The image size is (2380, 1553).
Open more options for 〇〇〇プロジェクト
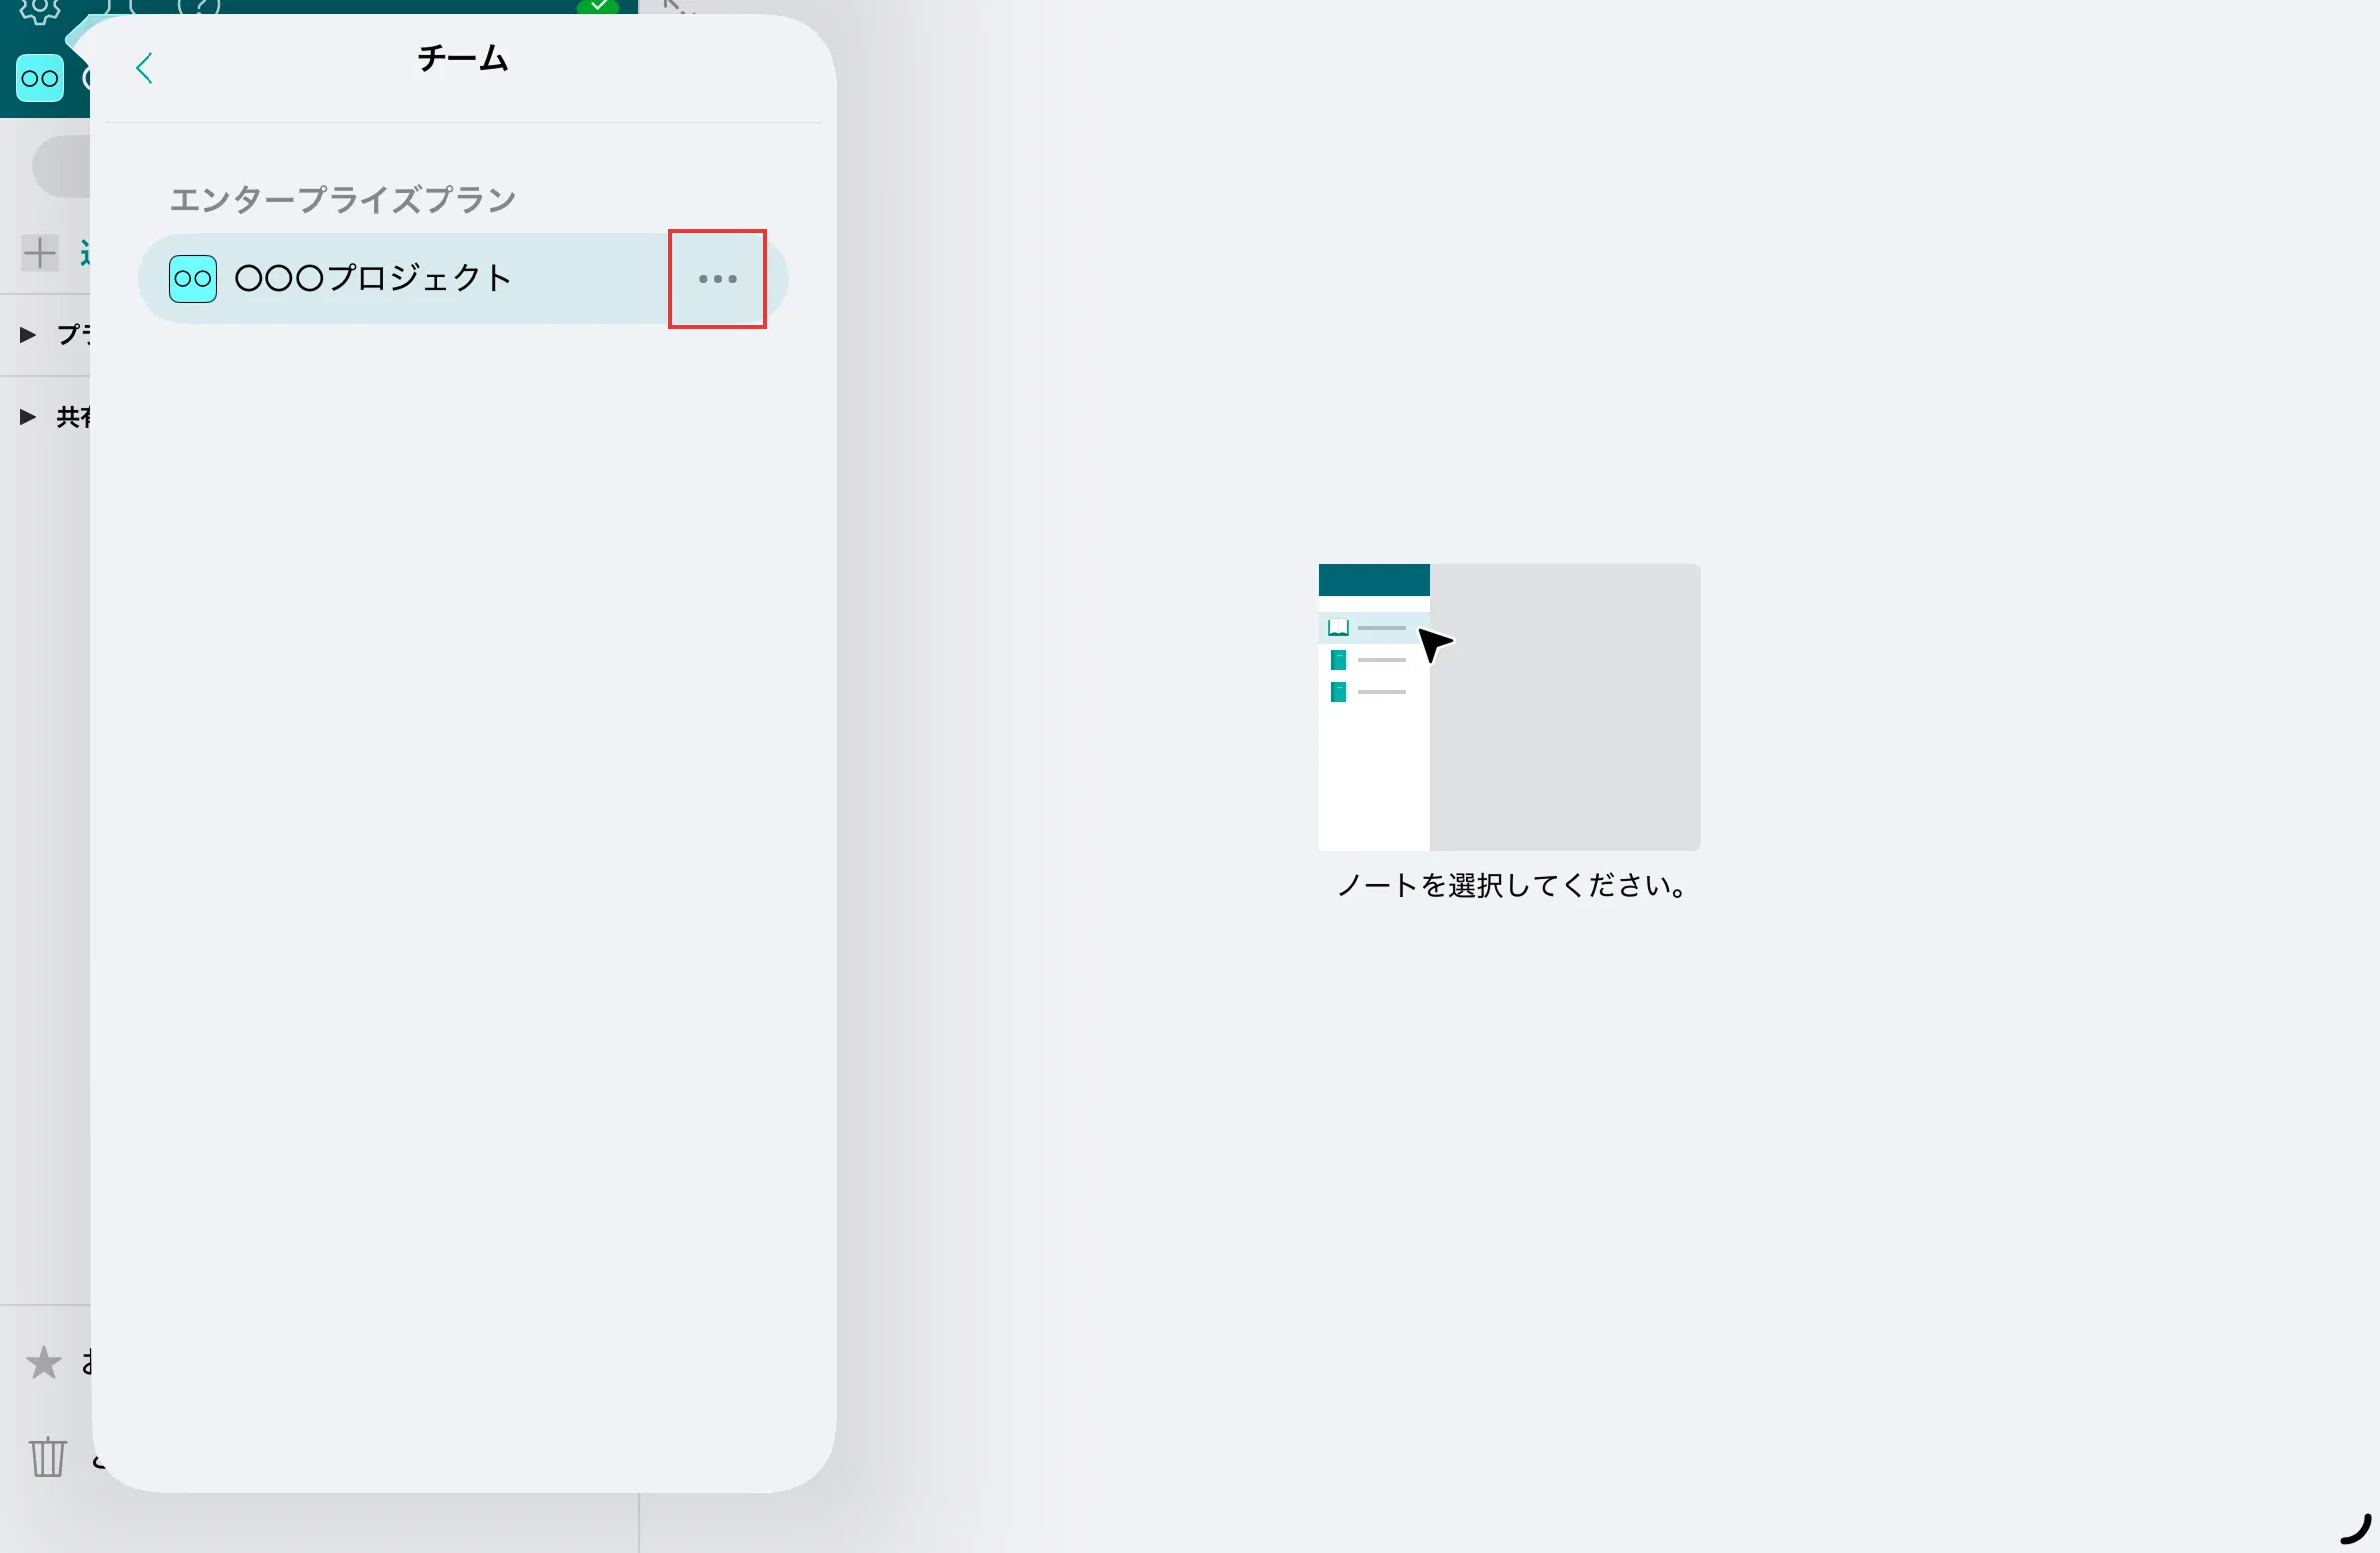click(x=718, y=280)
